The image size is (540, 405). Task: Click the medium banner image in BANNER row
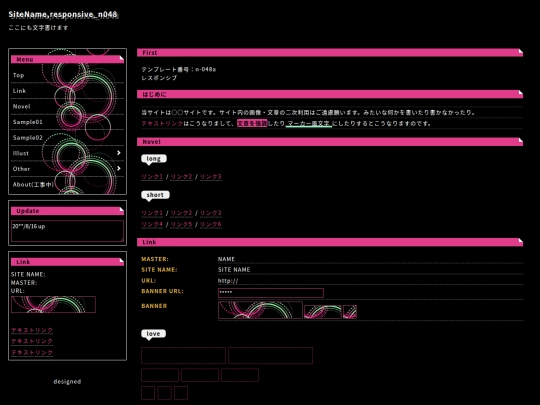323,312
